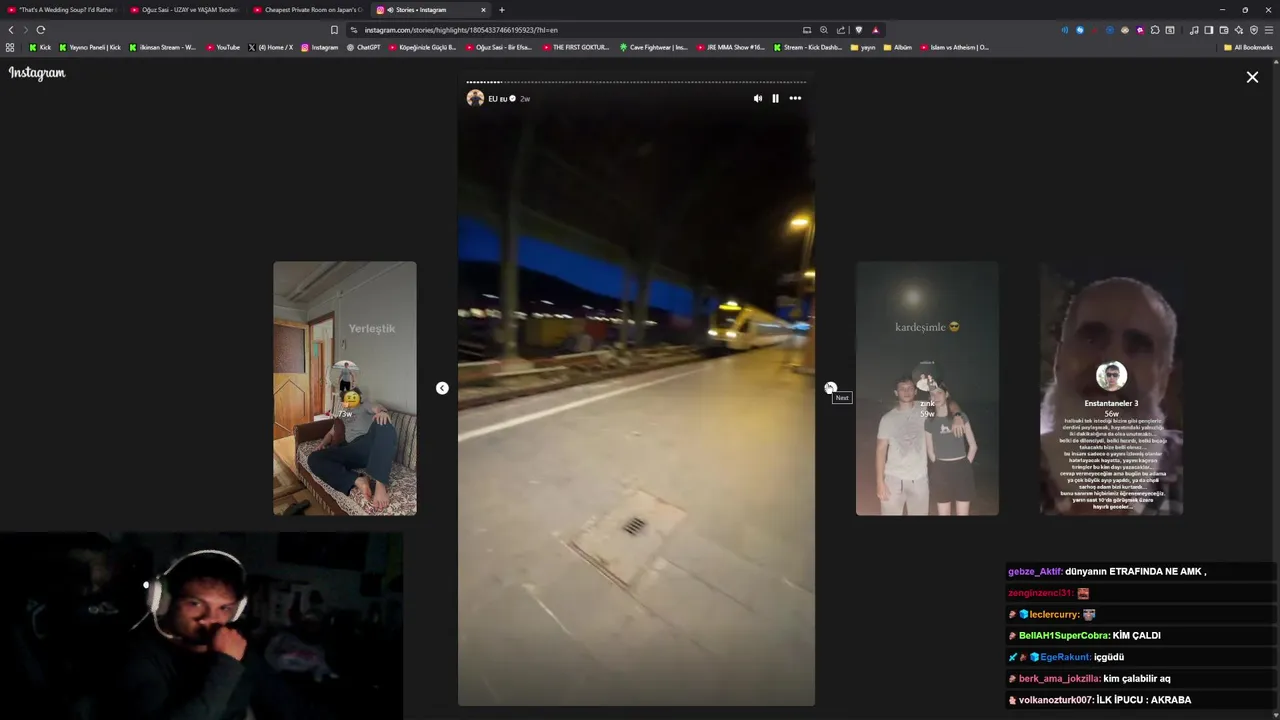Open the browser hamburger main menu
Viewport: 1280px width, 720px height.
point(1269,30)
